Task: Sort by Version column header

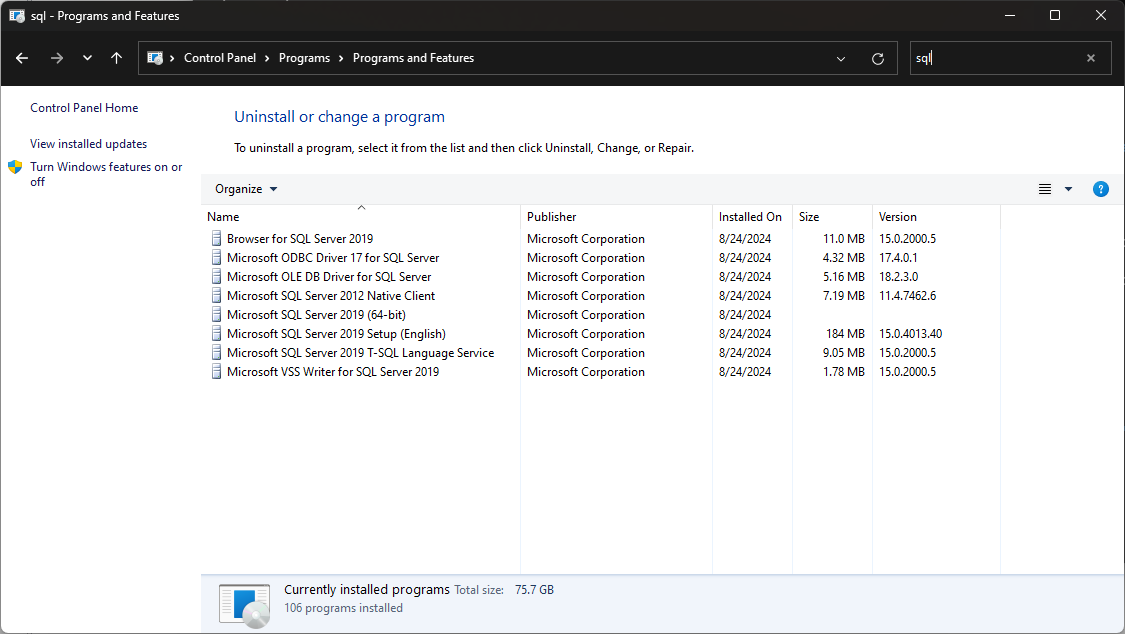Action: tap(936, 217)
